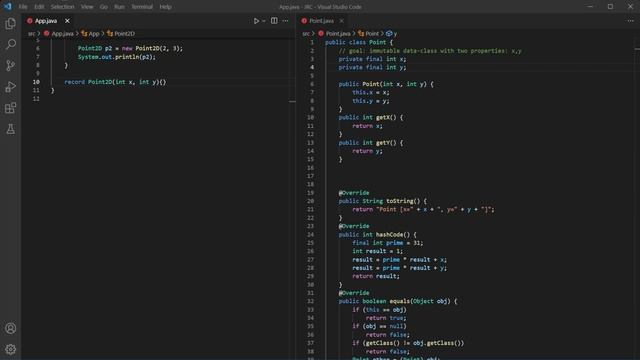Open the View menu

click(x=87, y=7)
